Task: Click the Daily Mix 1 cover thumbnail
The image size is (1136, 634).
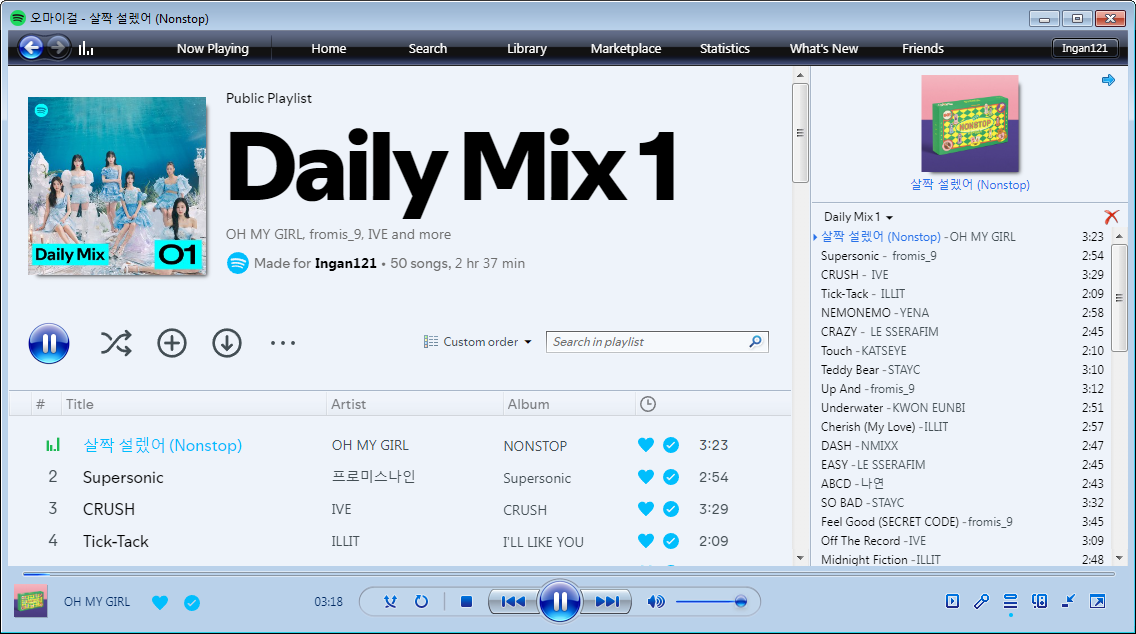Action: [117, 186]
